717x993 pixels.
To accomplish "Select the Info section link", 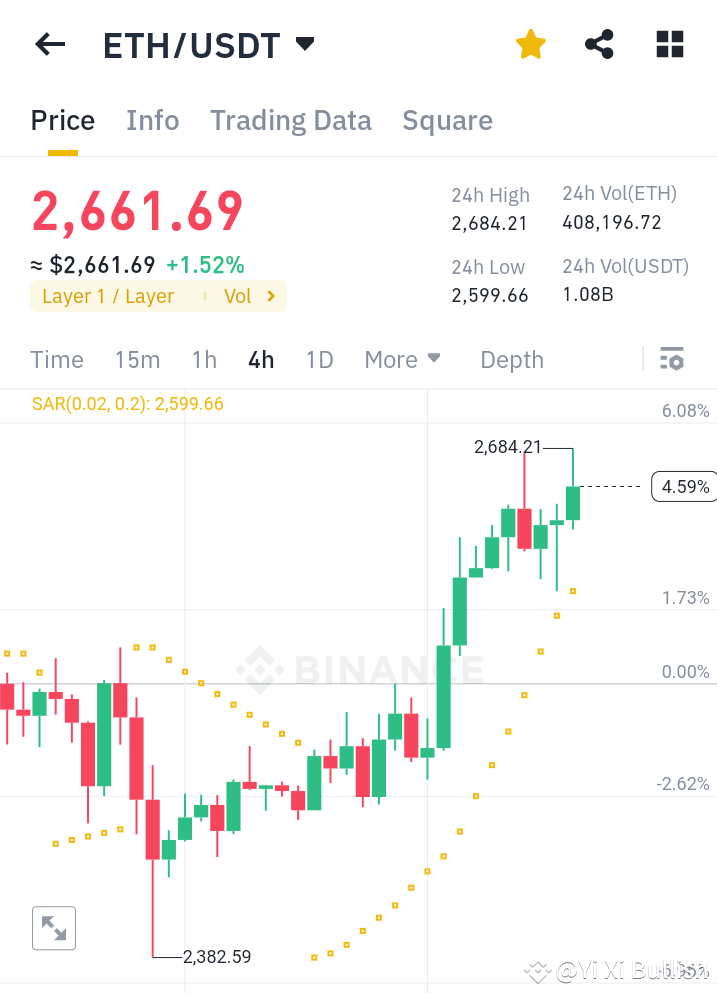I will coord(152,120).
